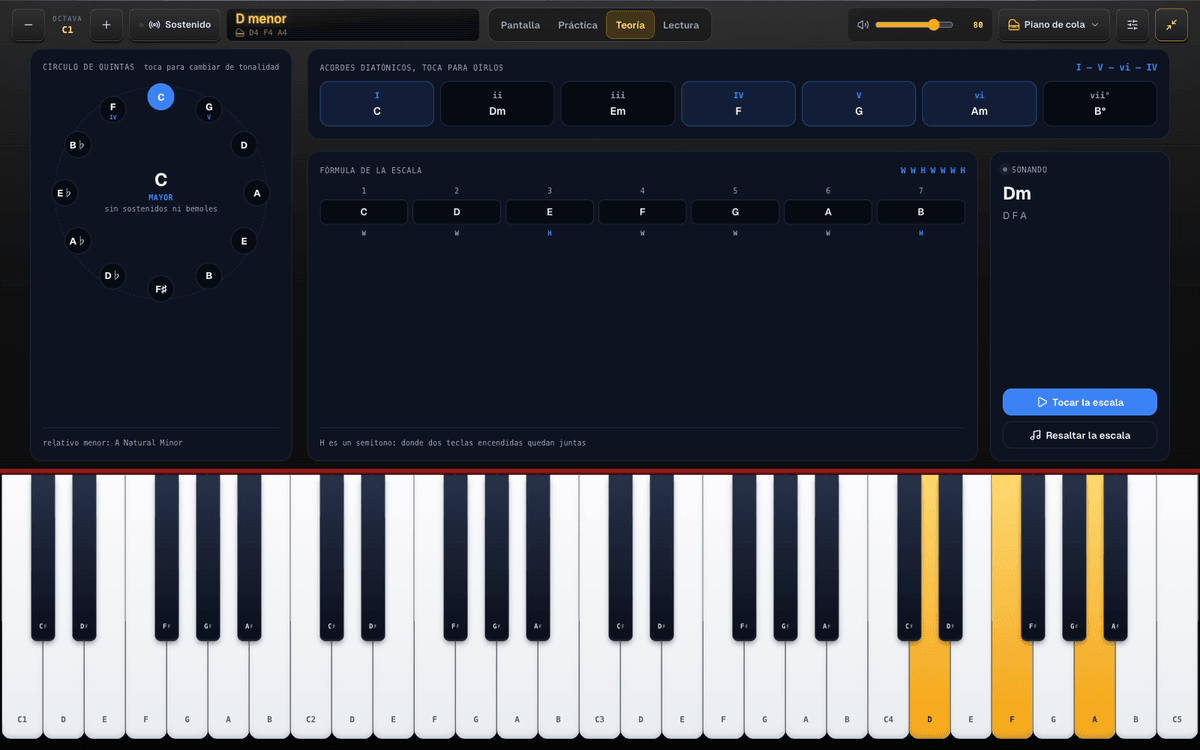This screenshot has height=750, width=1200.
Task: Play the I chord C card
Action: [377, 104]
